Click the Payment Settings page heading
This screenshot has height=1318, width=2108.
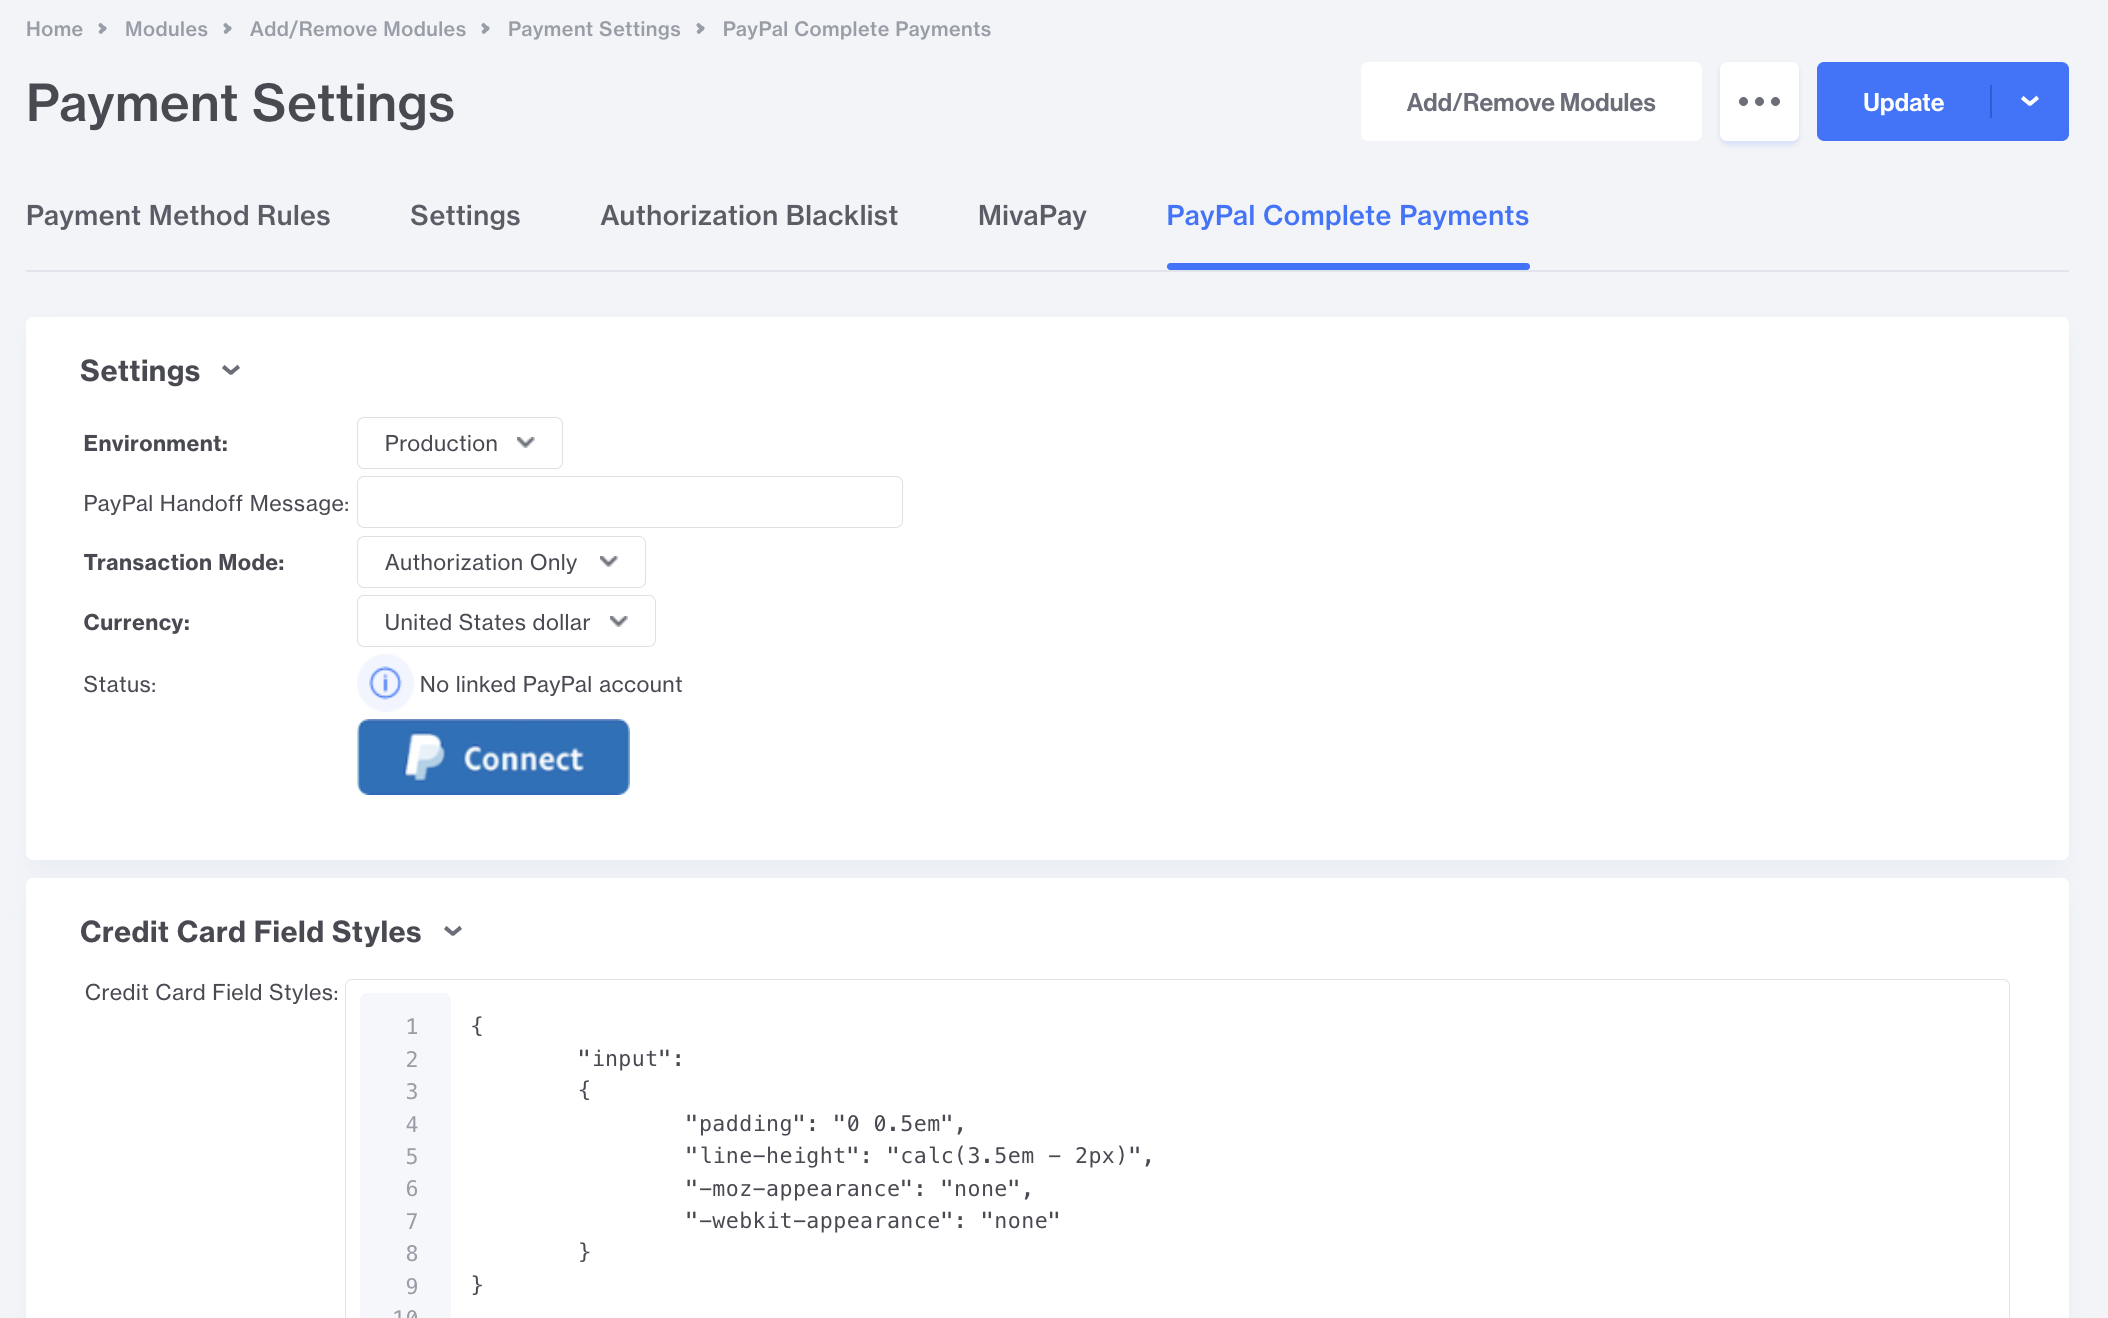tap(240, 103)
